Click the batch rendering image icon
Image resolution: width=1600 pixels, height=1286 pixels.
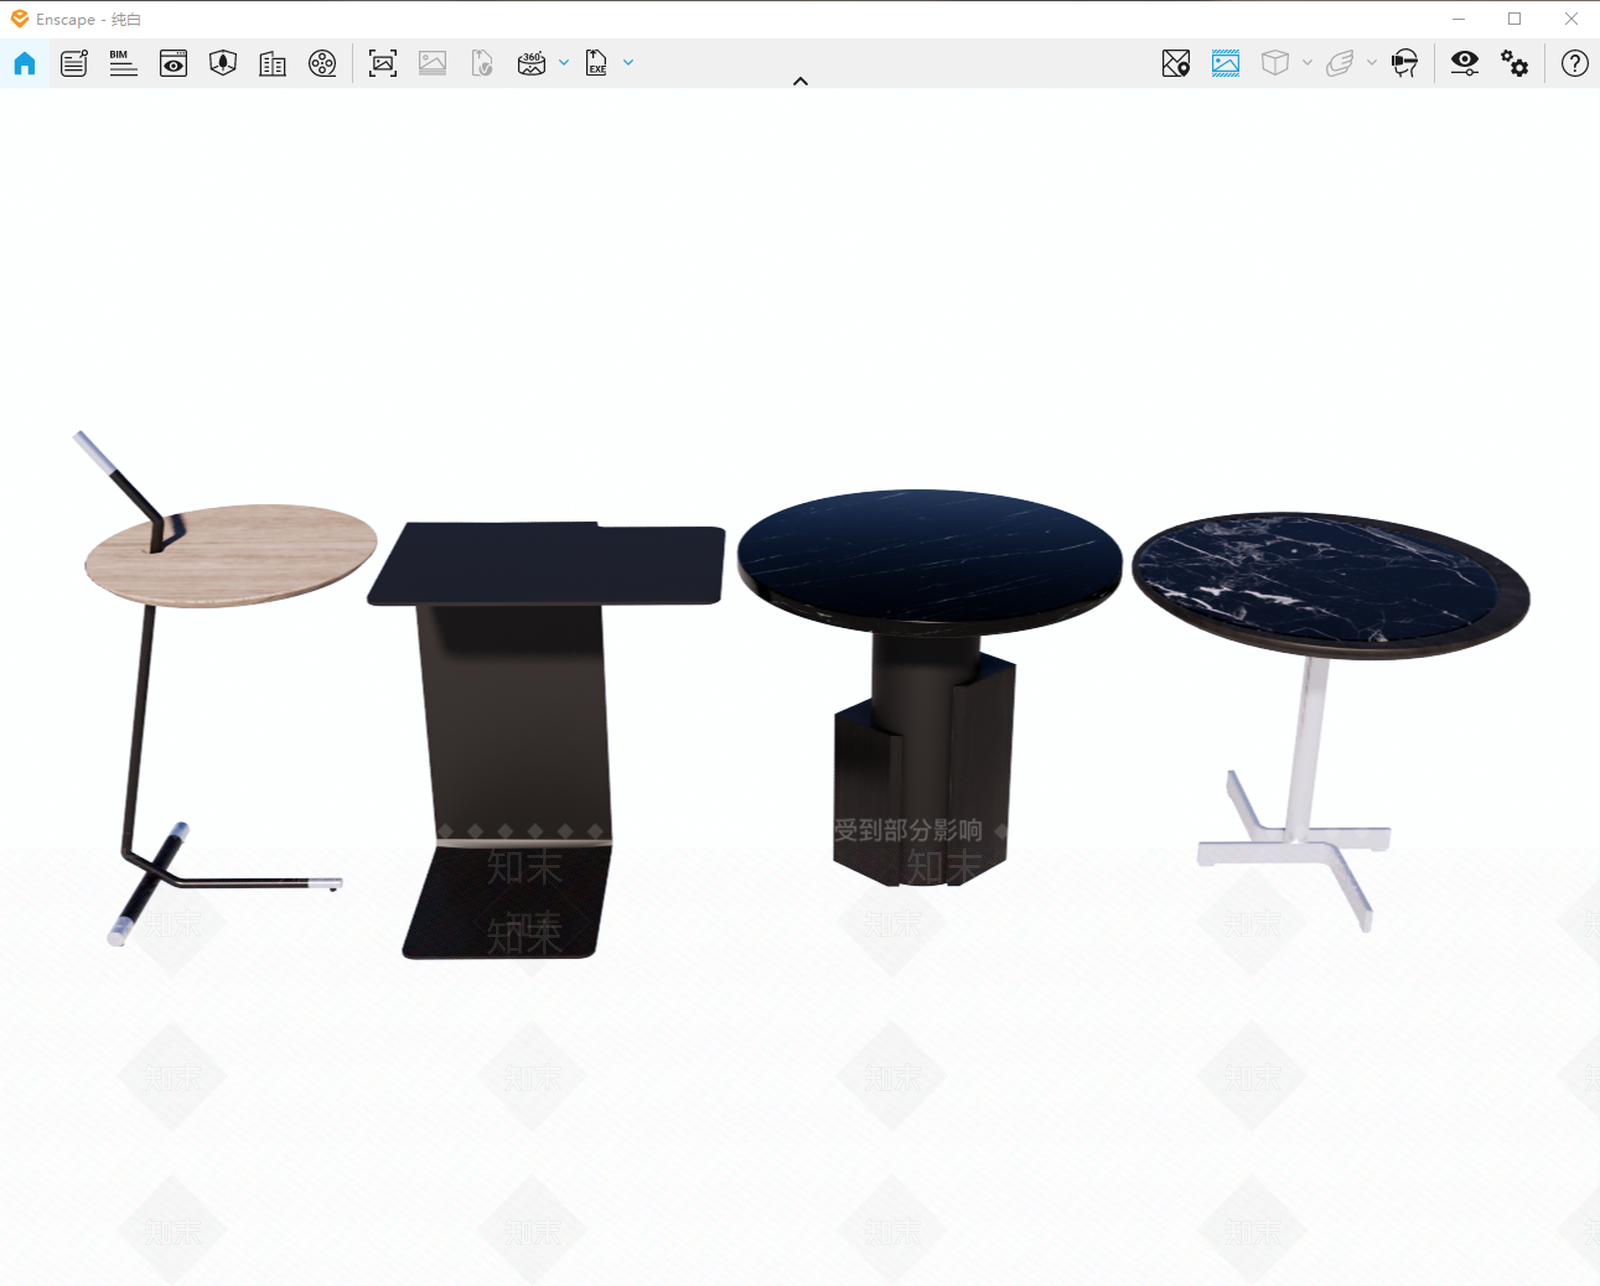pos(432,63)
